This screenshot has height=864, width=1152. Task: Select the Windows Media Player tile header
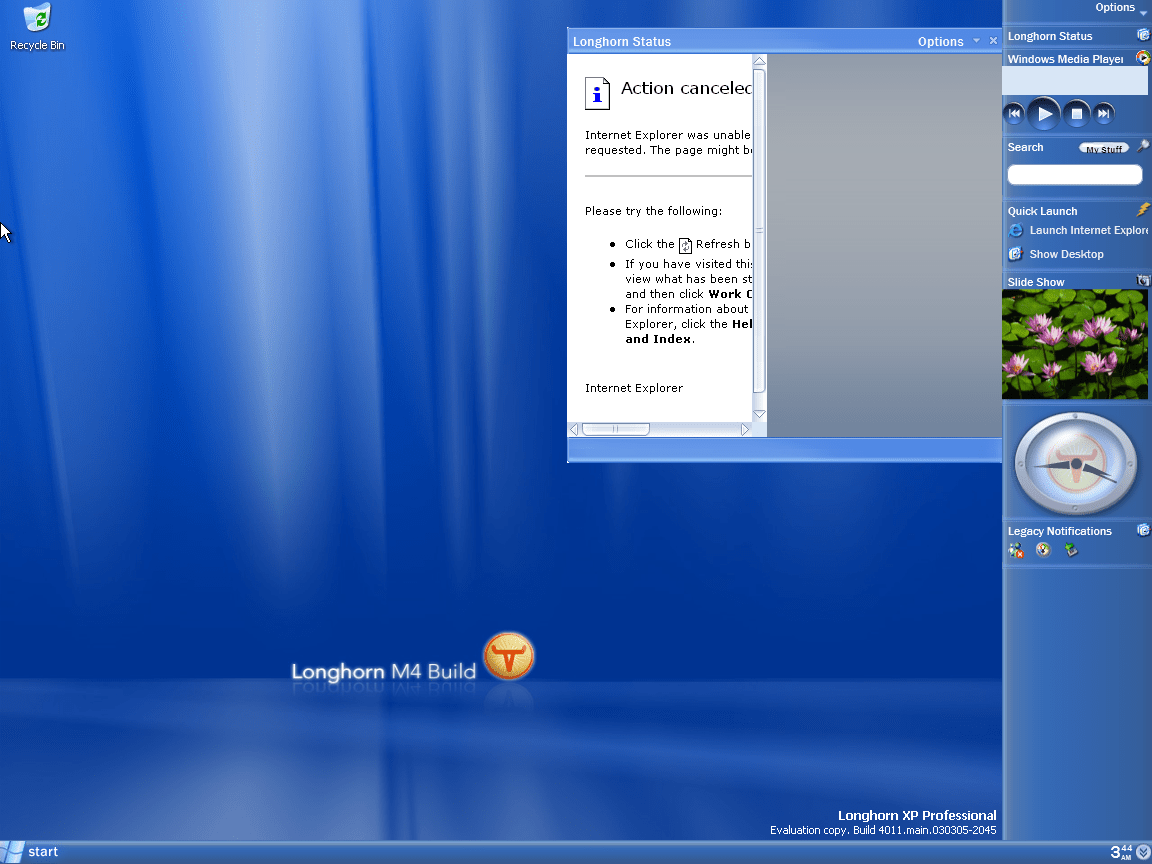[x=1065, y=59]
